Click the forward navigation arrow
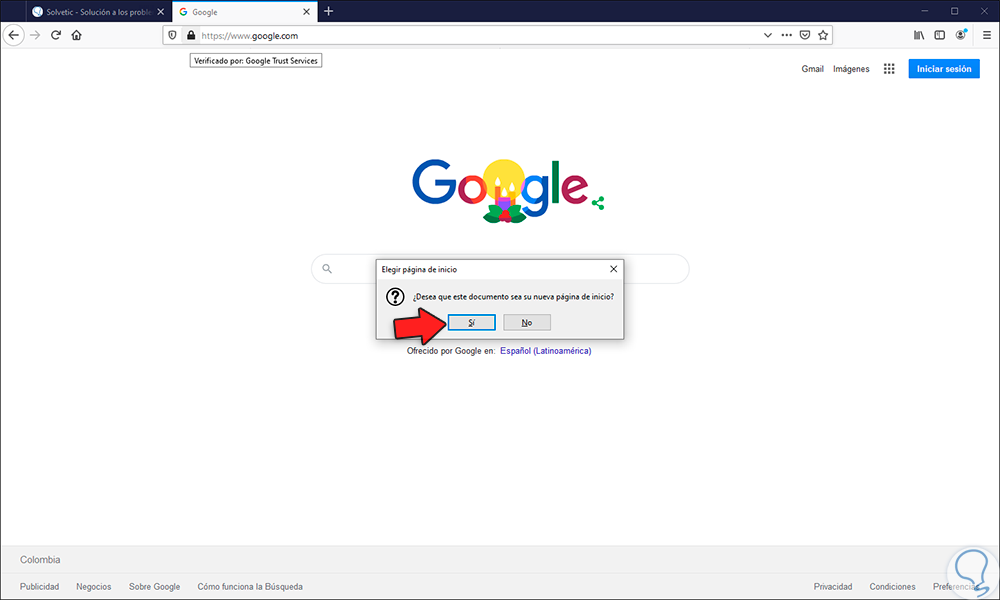 point(35,35)
